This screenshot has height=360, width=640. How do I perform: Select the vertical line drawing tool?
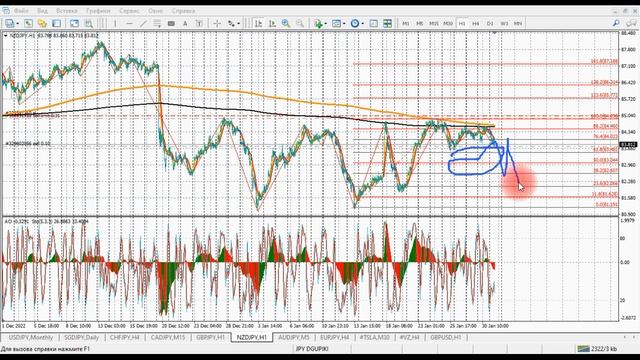tap(115, 24)
